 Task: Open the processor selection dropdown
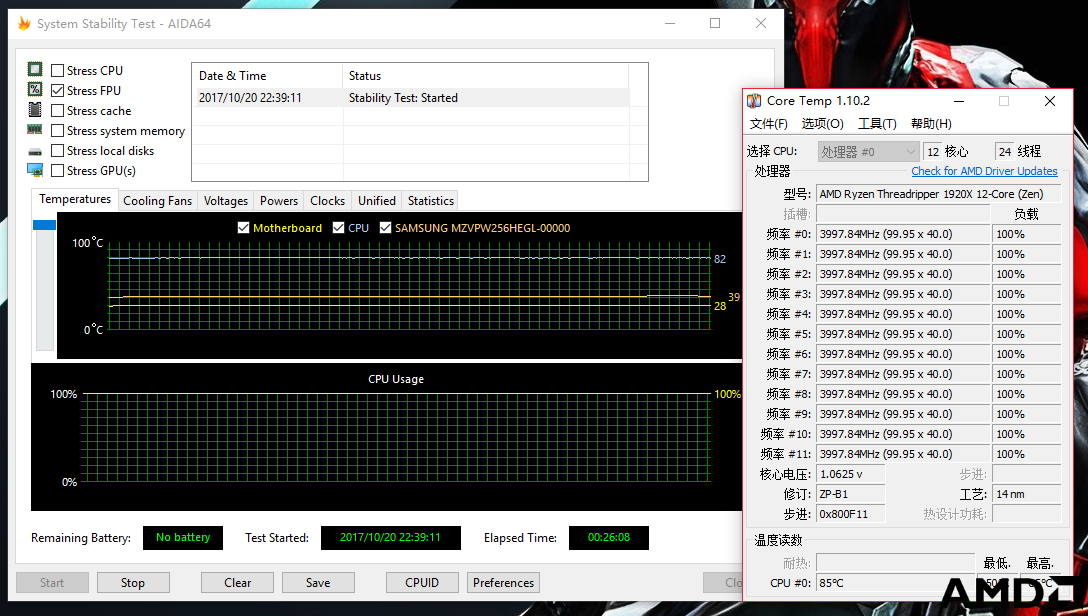(868, 151)
